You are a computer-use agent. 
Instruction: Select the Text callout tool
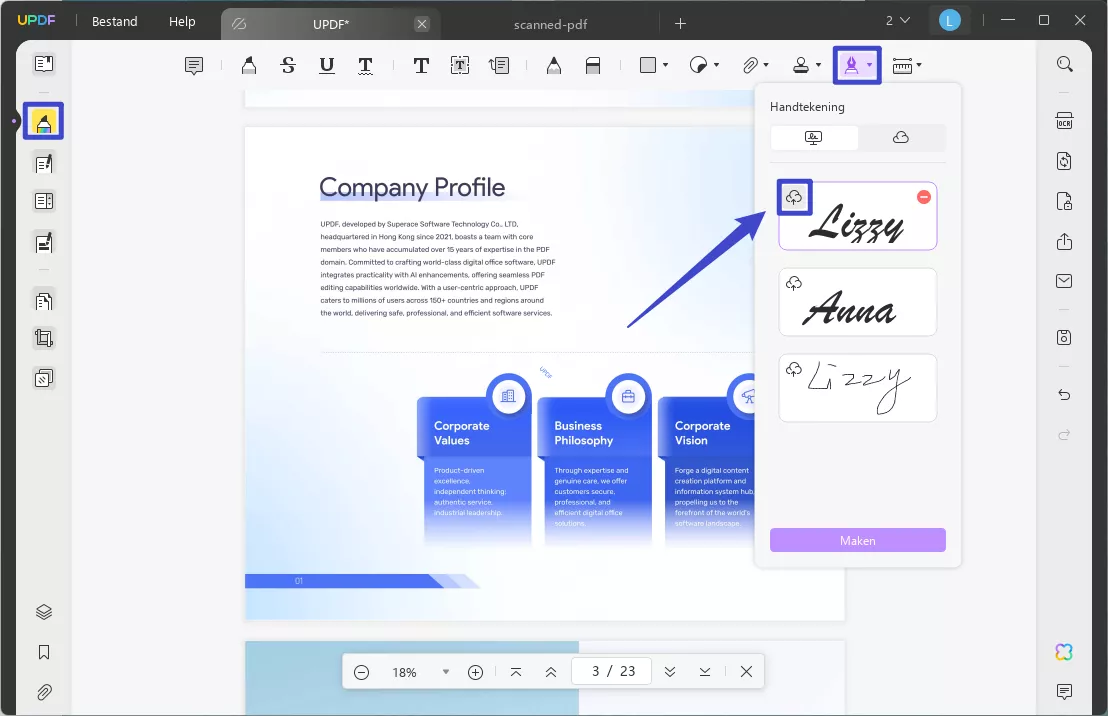coord(499,66)
